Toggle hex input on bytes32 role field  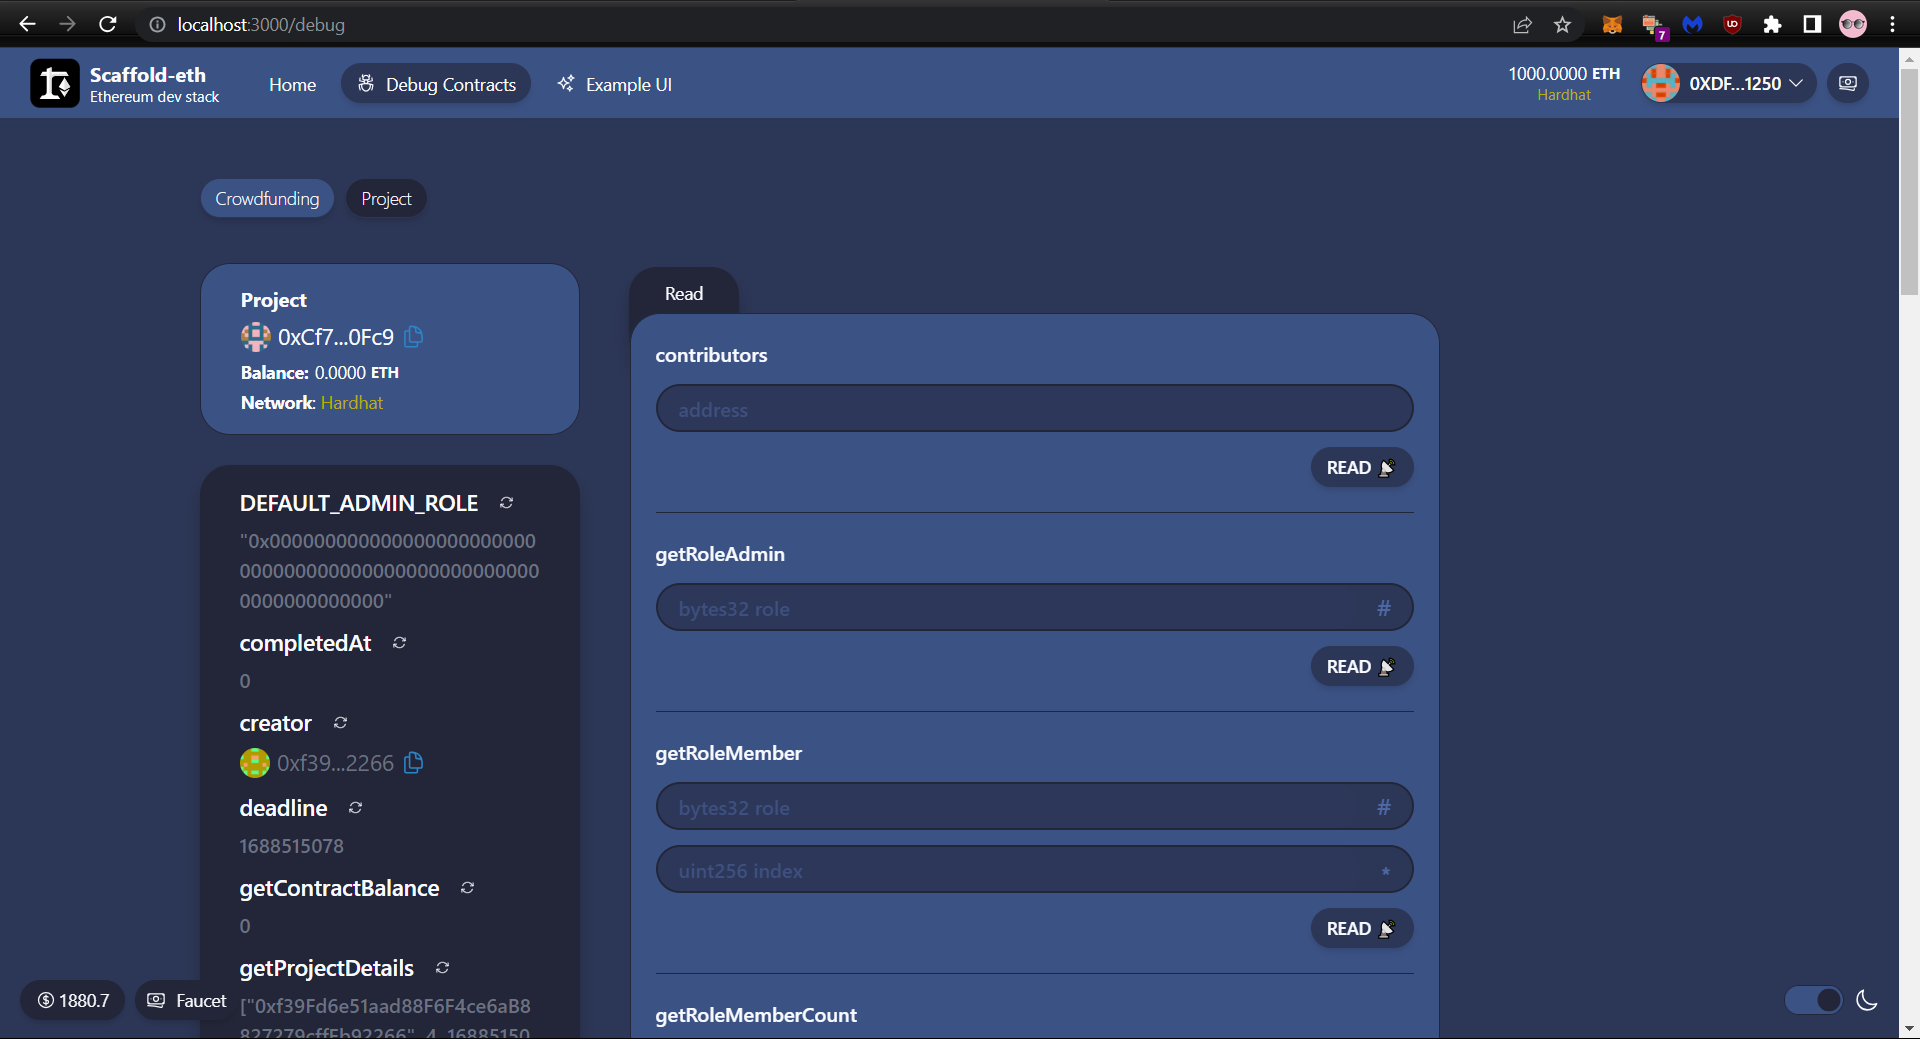pos(1384,607)
